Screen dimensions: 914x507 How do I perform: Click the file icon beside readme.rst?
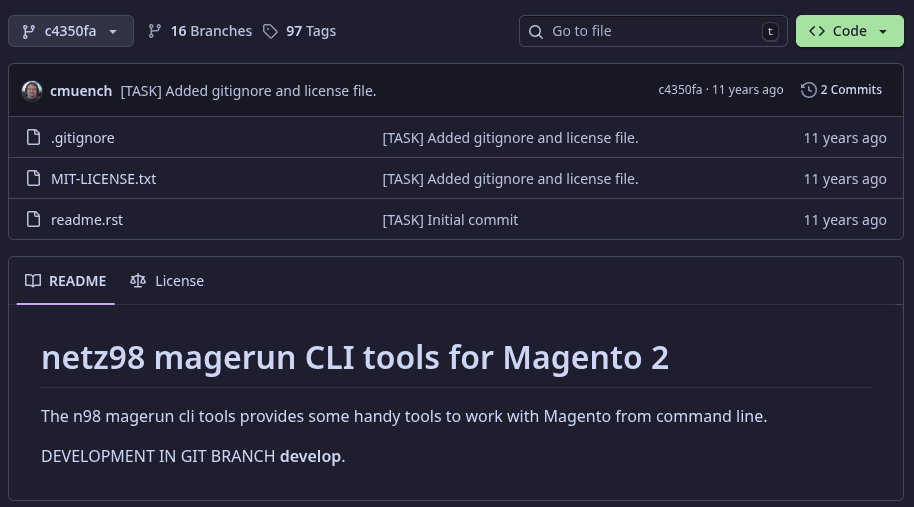(x=33, y=220)
